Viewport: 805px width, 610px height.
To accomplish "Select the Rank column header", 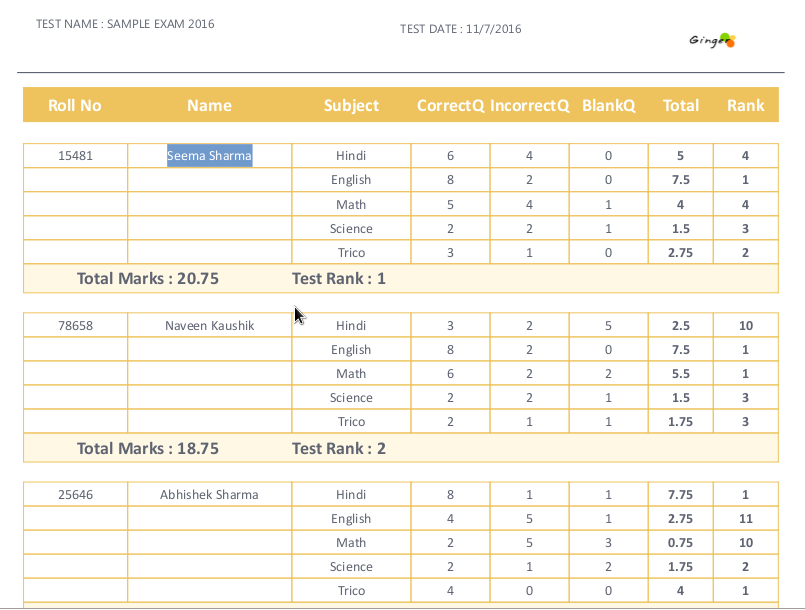I will click(x=745, y=105).
